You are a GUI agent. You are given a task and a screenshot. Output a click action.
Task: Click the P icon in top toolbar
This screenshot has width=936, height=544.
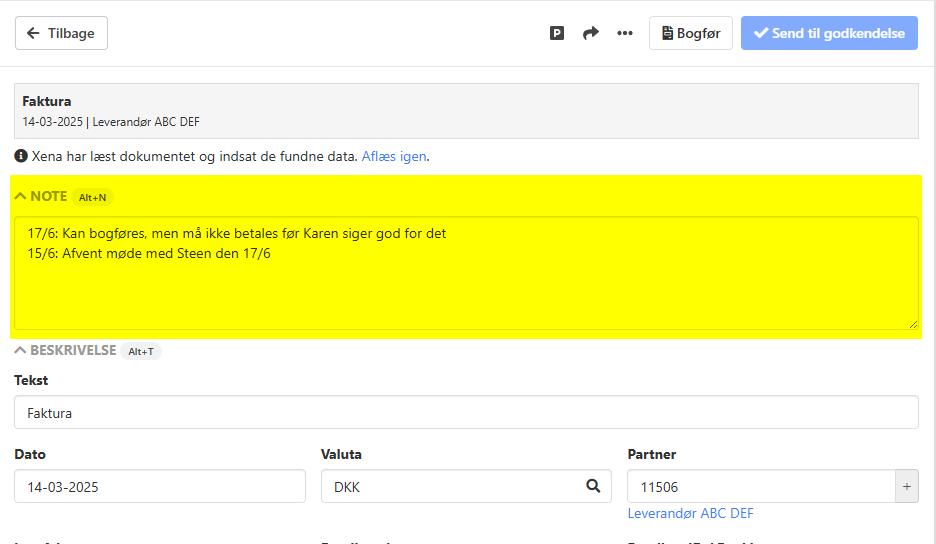[557, 33]
